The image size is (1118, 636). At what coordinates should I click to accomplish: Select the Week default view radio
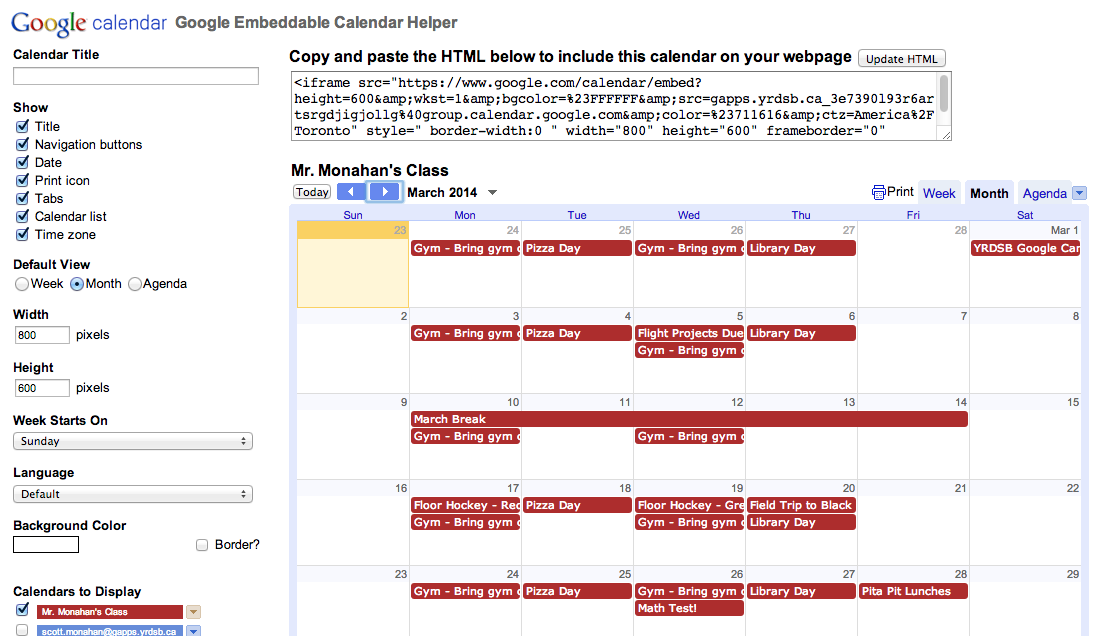point(22,284)
